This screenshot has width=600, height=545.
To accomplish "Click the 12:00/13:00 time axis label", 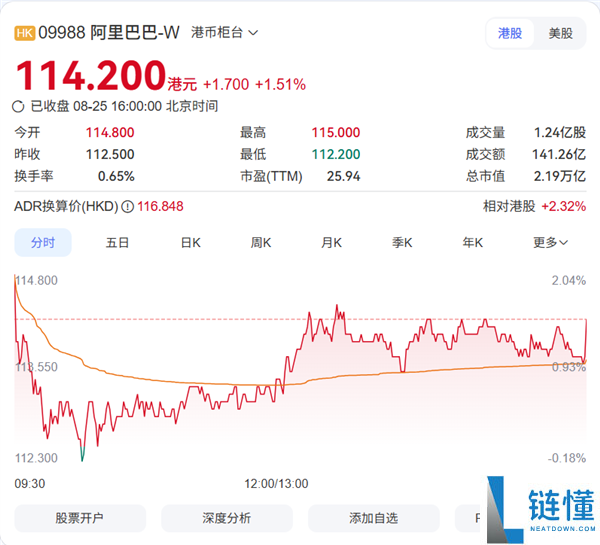I will 276,484.
